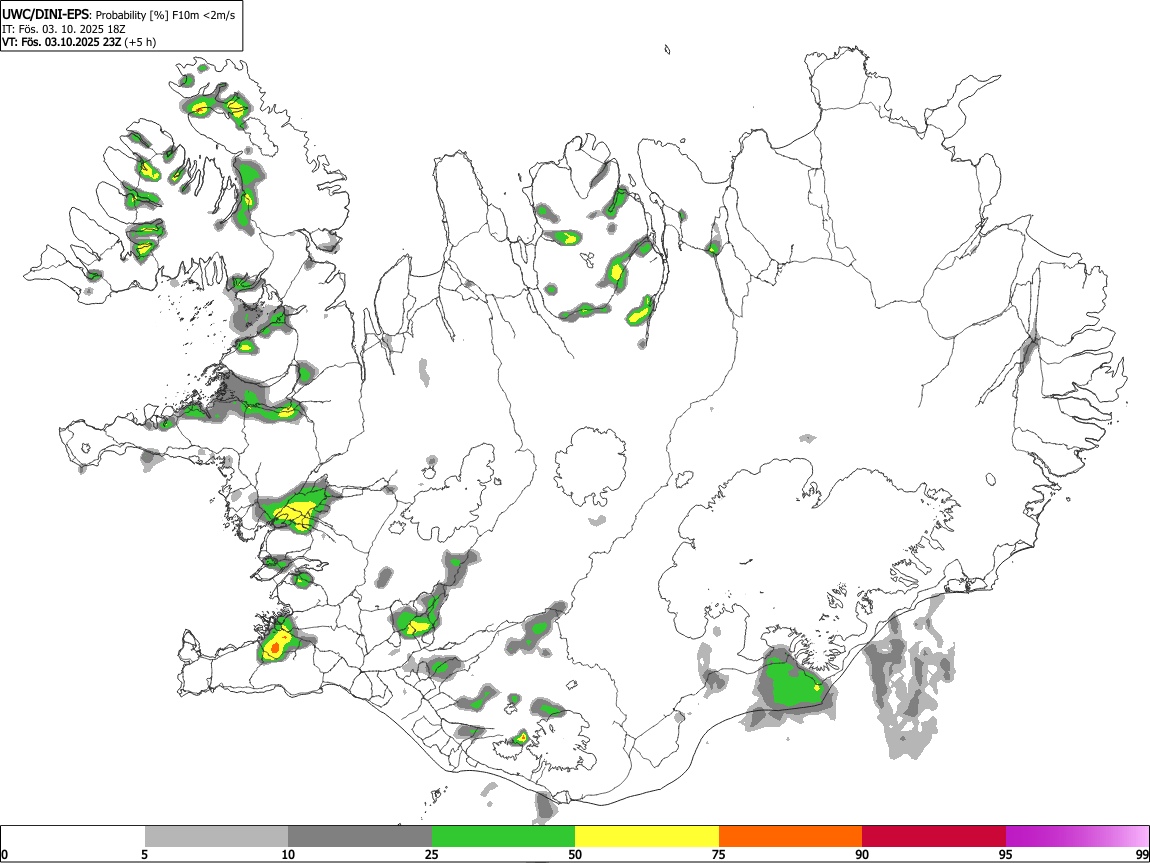Click the legend value 95
Viewport: 1150px width, 863px height.
[x=1006, y=855]
